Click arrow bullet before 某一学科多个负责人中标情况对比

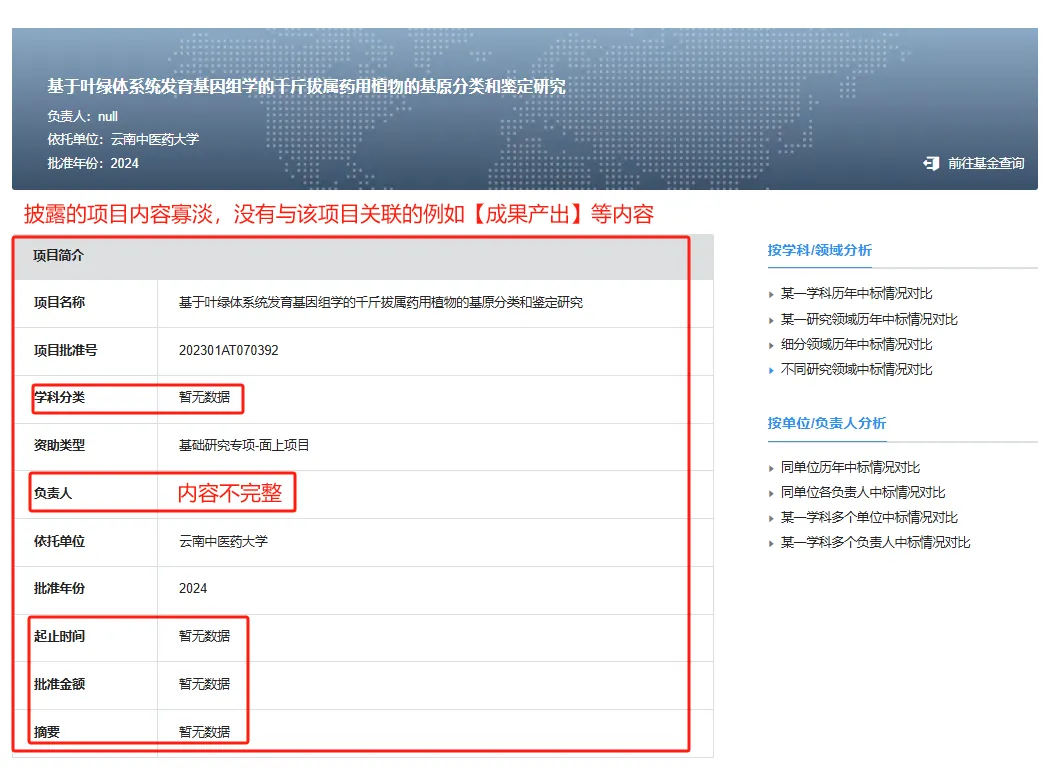(771, 543)
